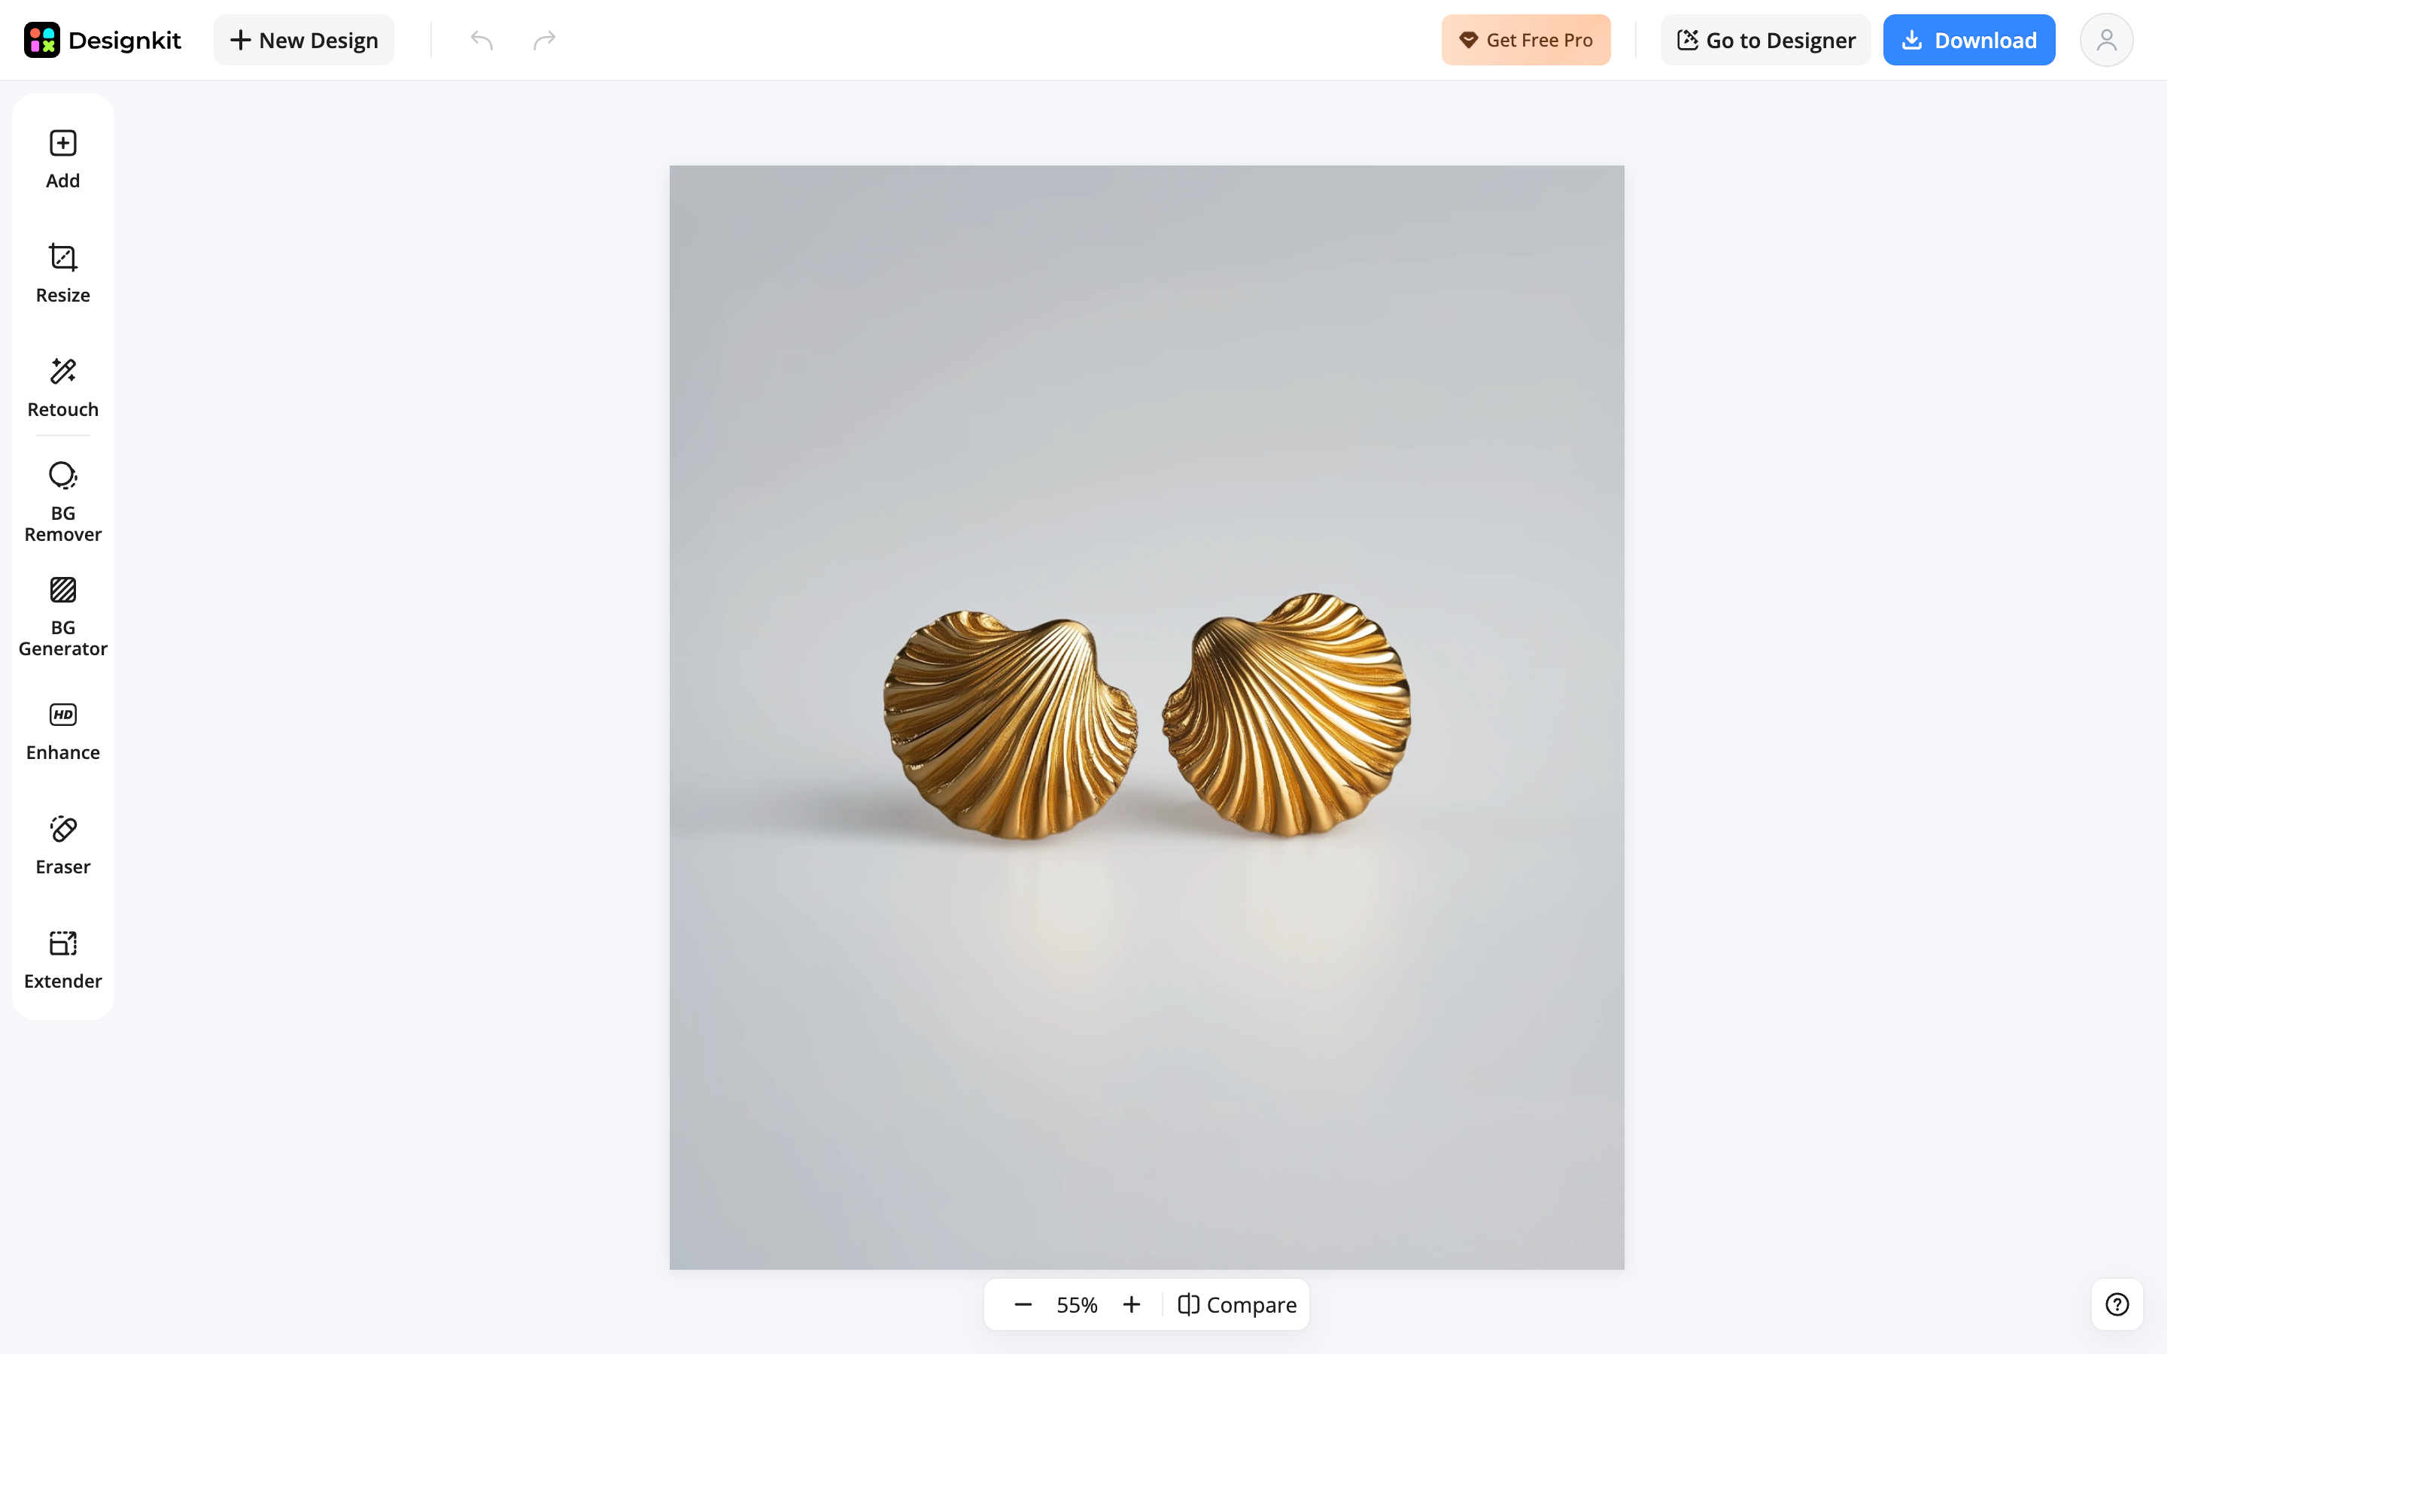This screenshot has width=2435, height=1512.
Task: Open the help question mark icon
Action: point(2117,1304)
